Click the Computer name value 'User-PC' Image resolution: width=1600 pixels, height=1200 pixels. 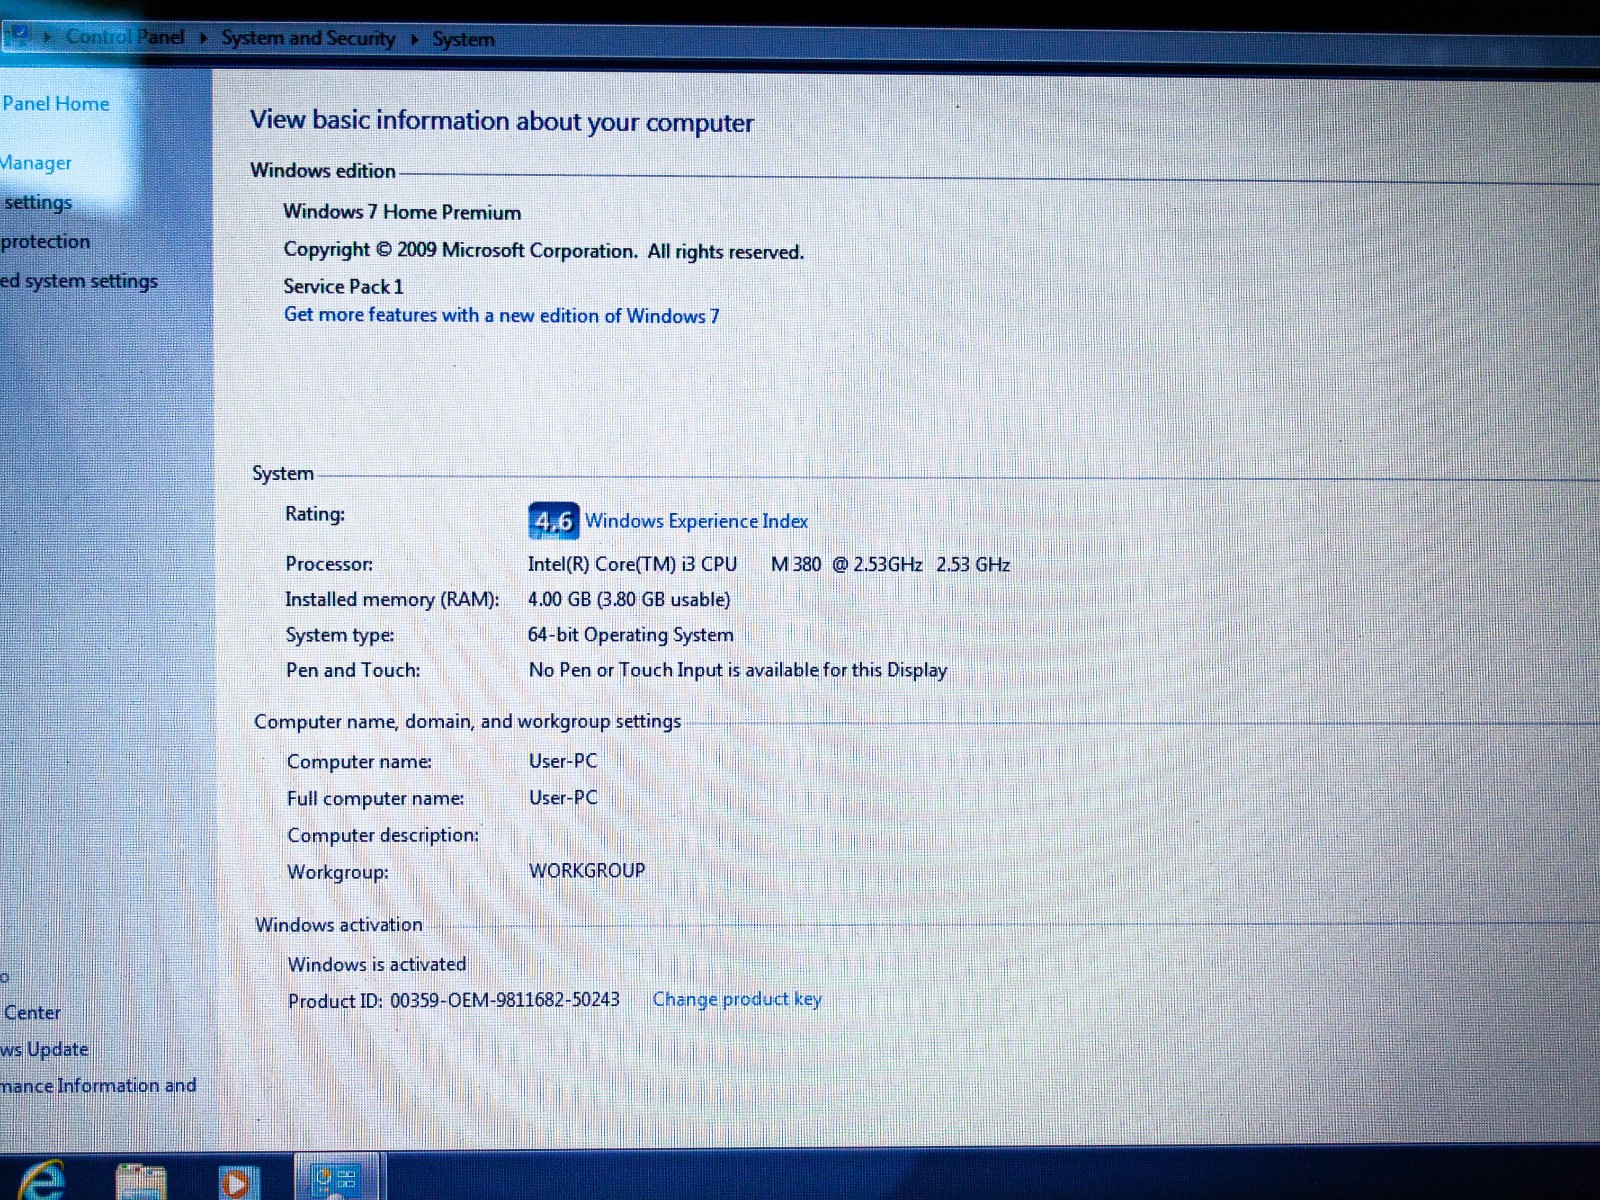pos(563,760)
